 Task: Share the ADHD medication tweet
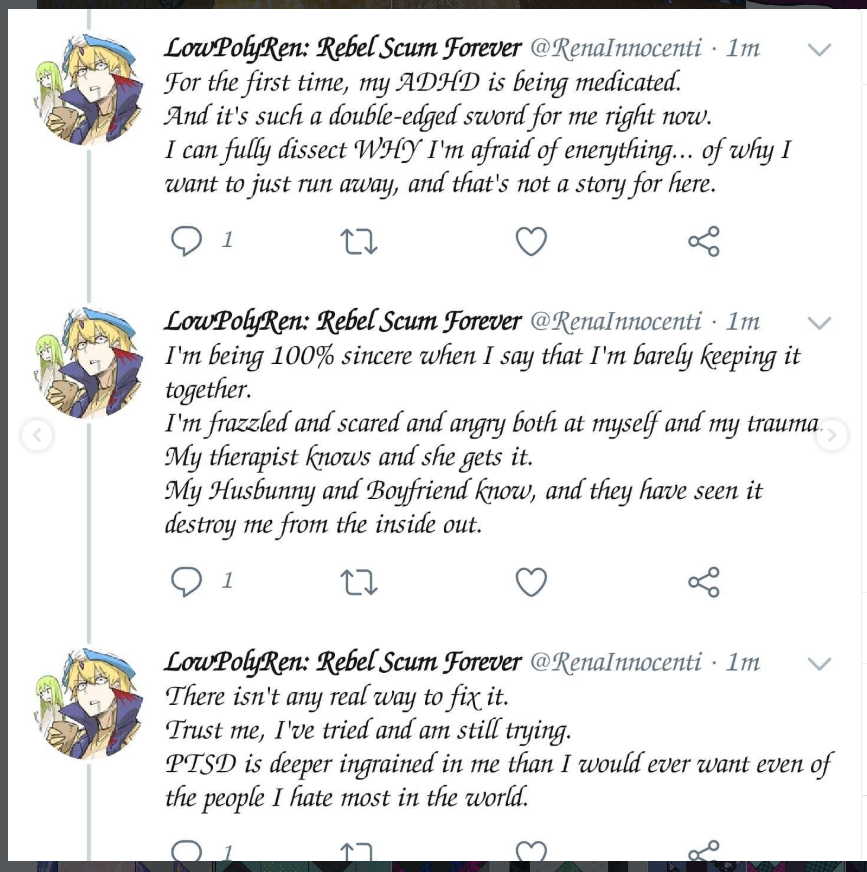coord(704,241)
